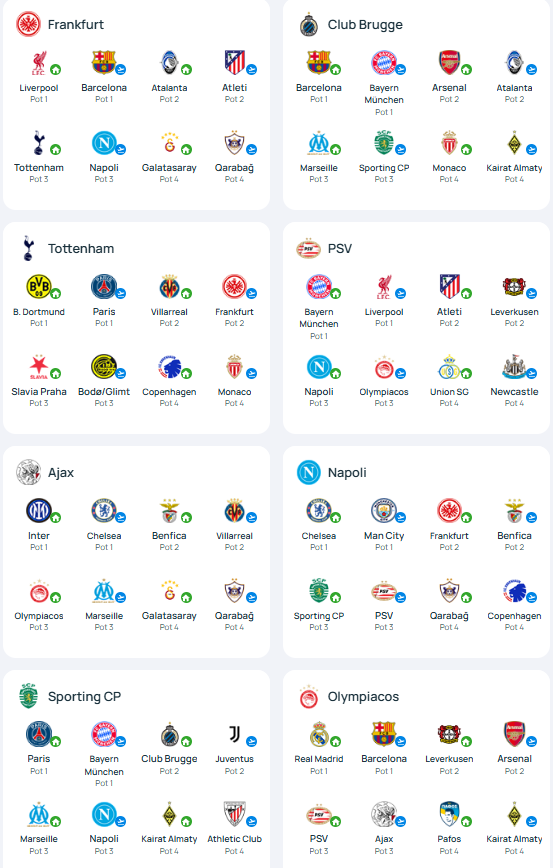Click away plane badge beside Chelsea in Ajax card
The width and height of the screenshot is (553, 868).
[x=121, y=518]
